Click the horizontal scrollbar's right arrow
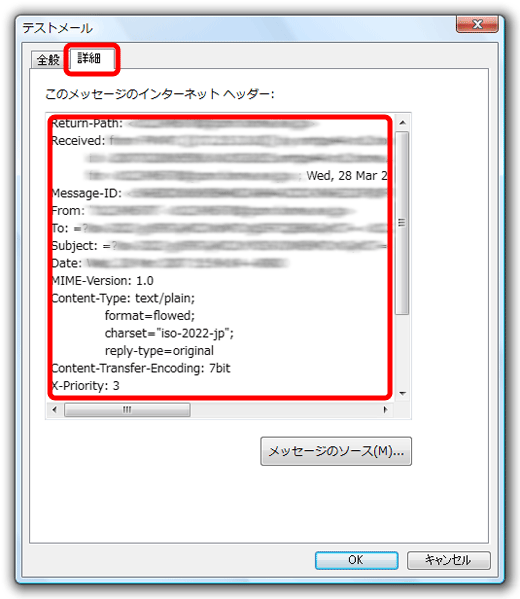 tap(385, 410)
